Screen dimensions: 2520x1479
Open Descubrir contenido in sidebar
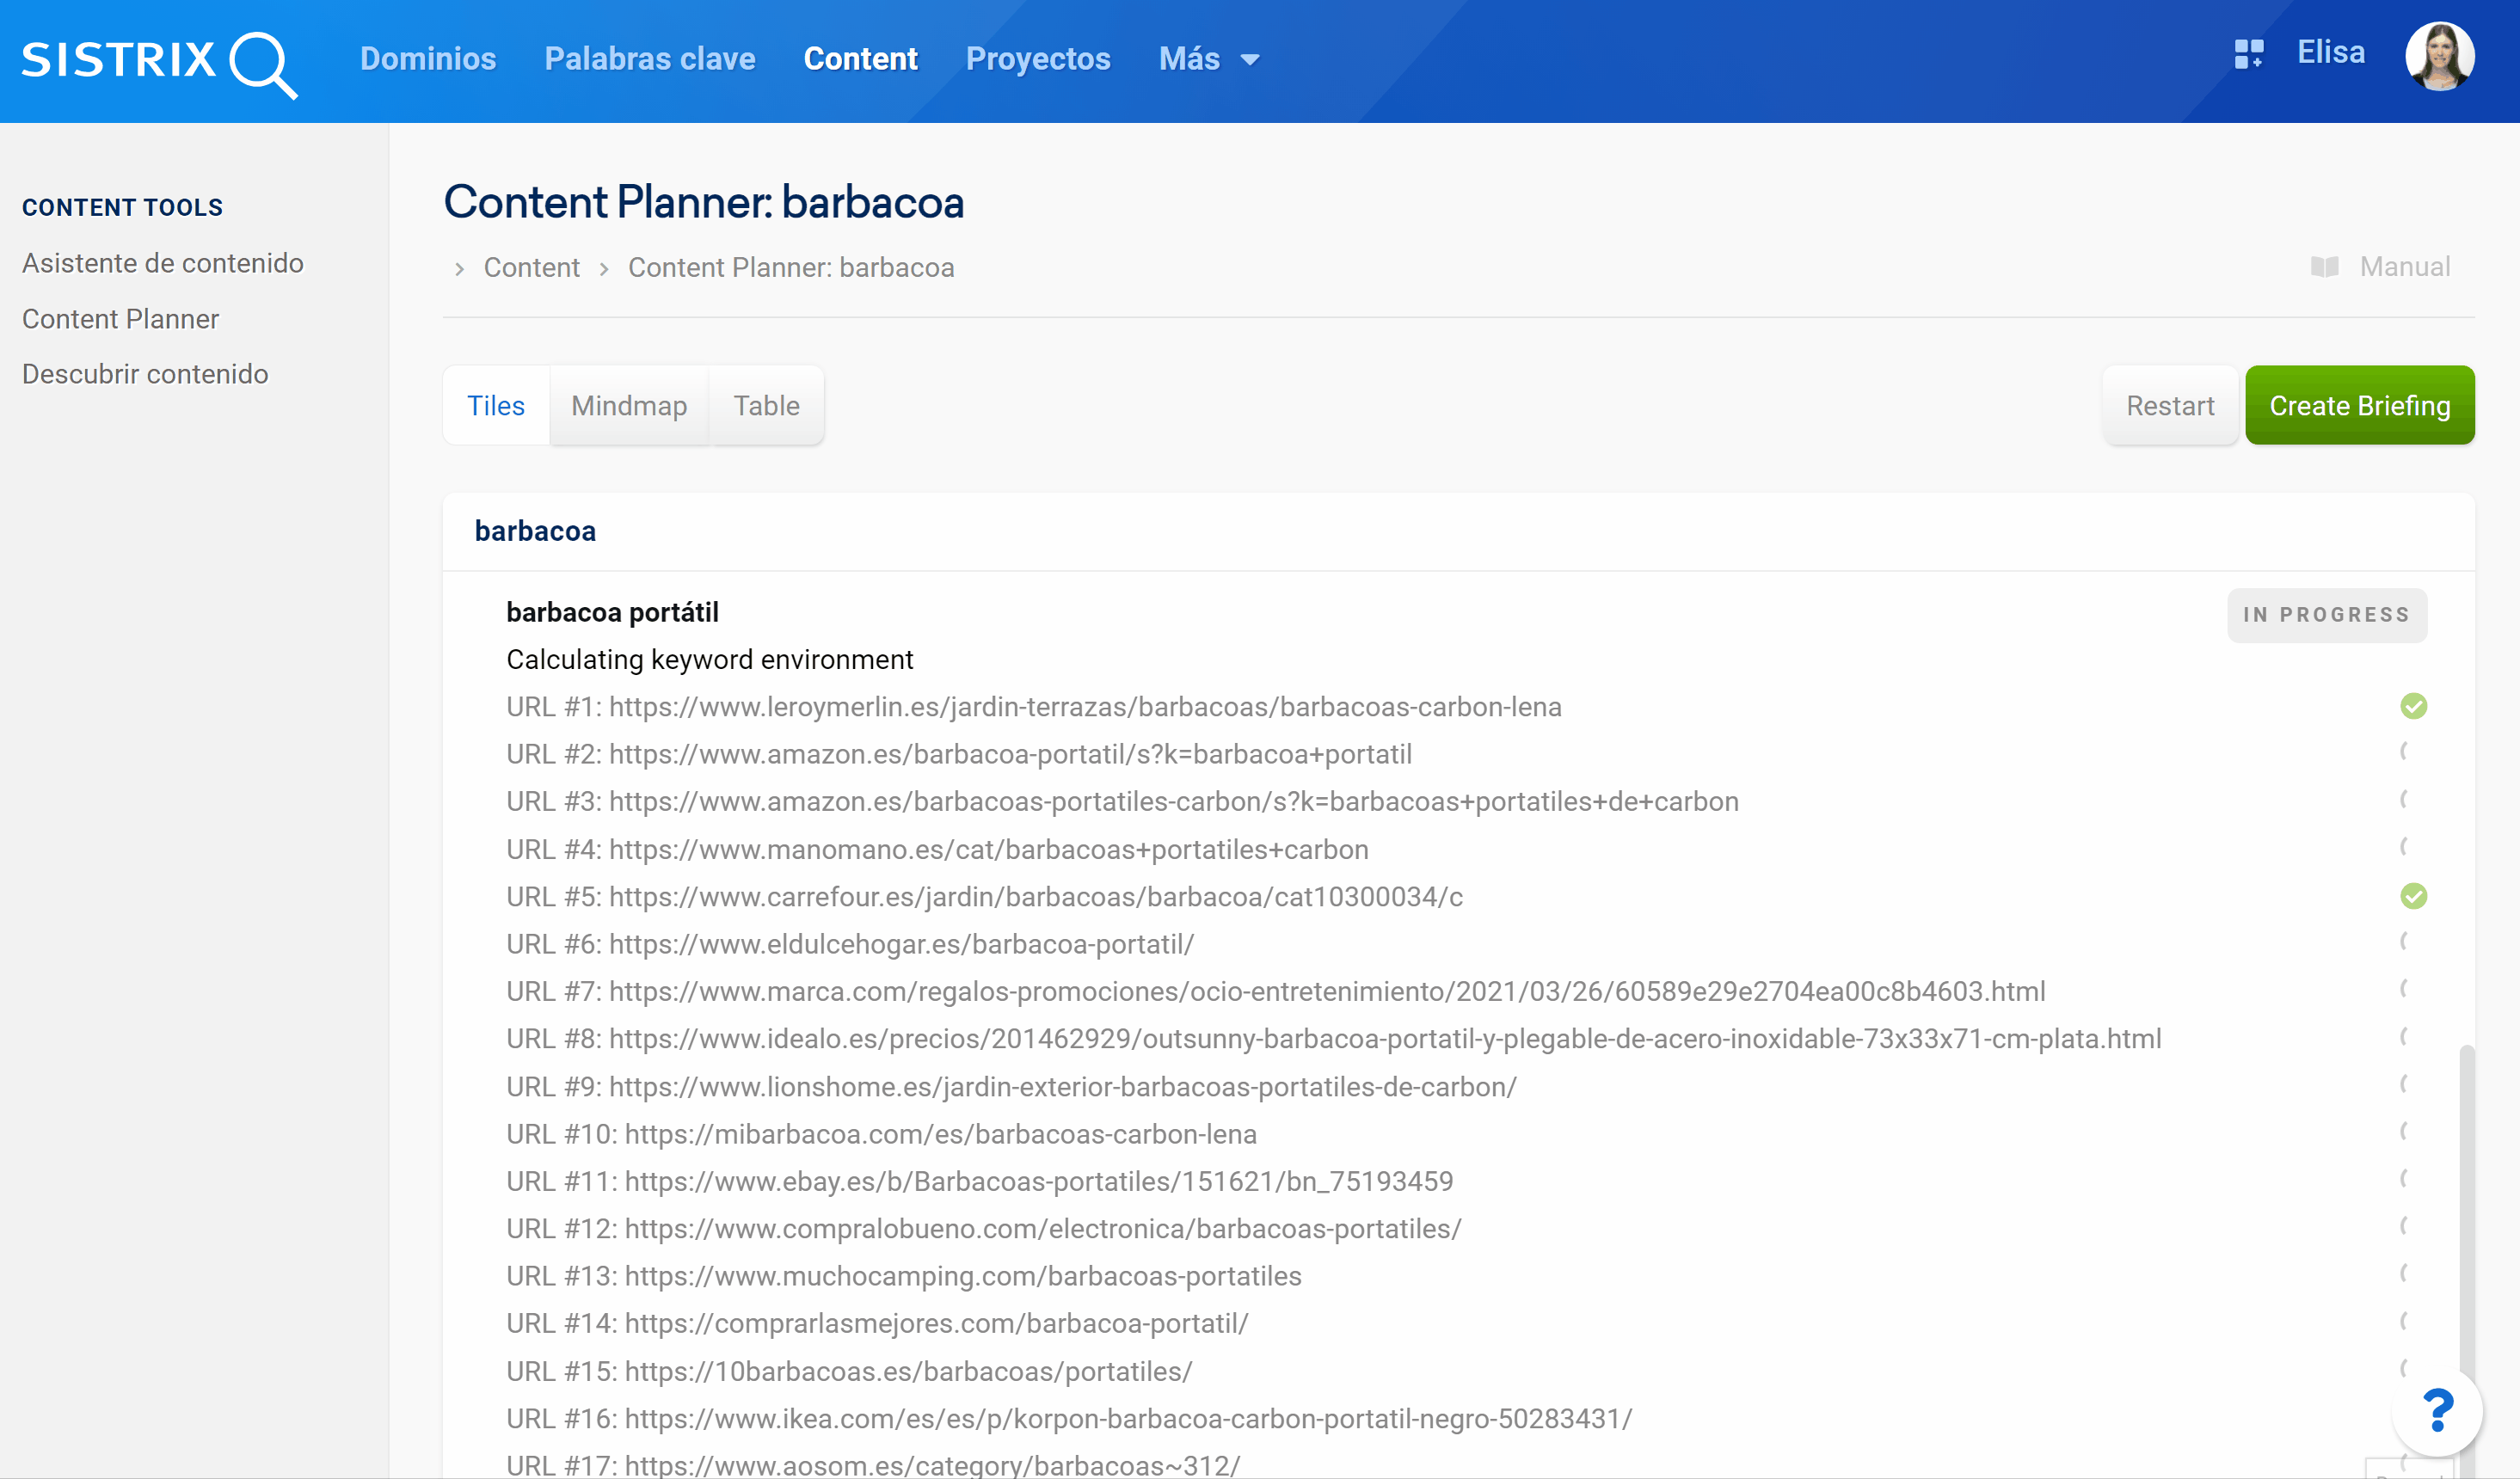145,374
